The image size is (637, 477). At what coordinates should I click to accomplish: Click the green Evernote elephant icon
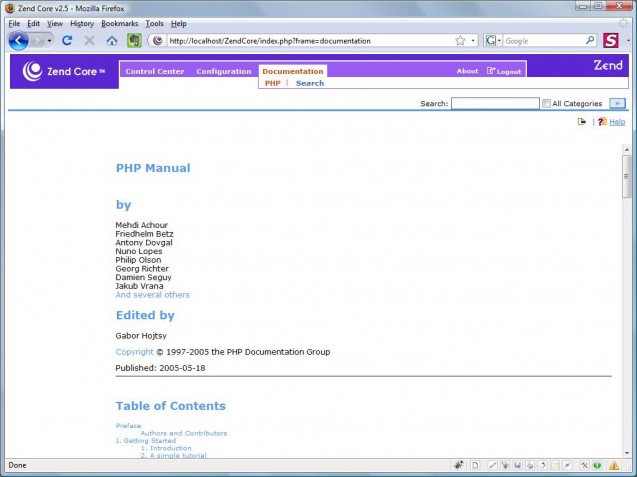(x=134, y=41)
